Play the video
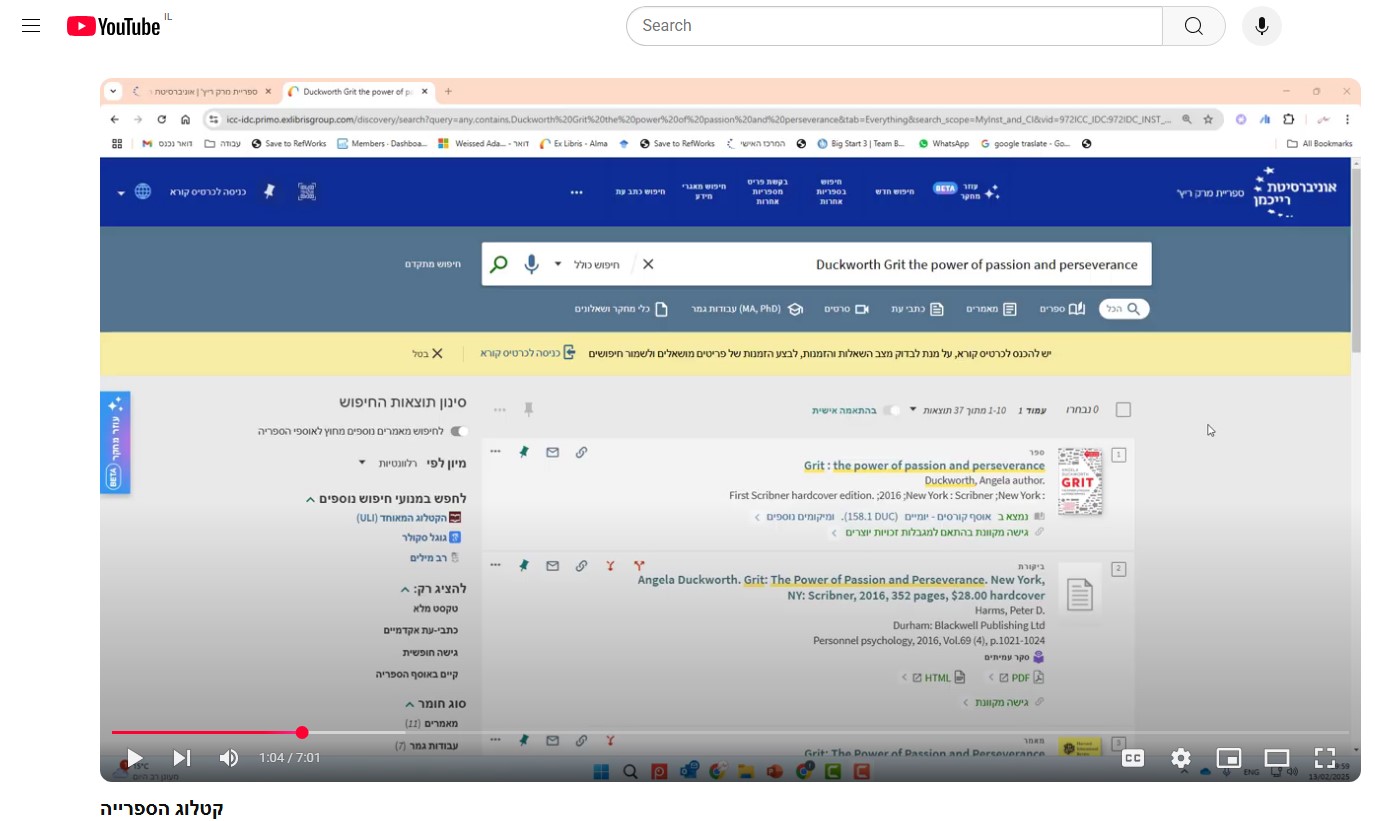This screenshot has width=1375, height=821. point(135,758)
